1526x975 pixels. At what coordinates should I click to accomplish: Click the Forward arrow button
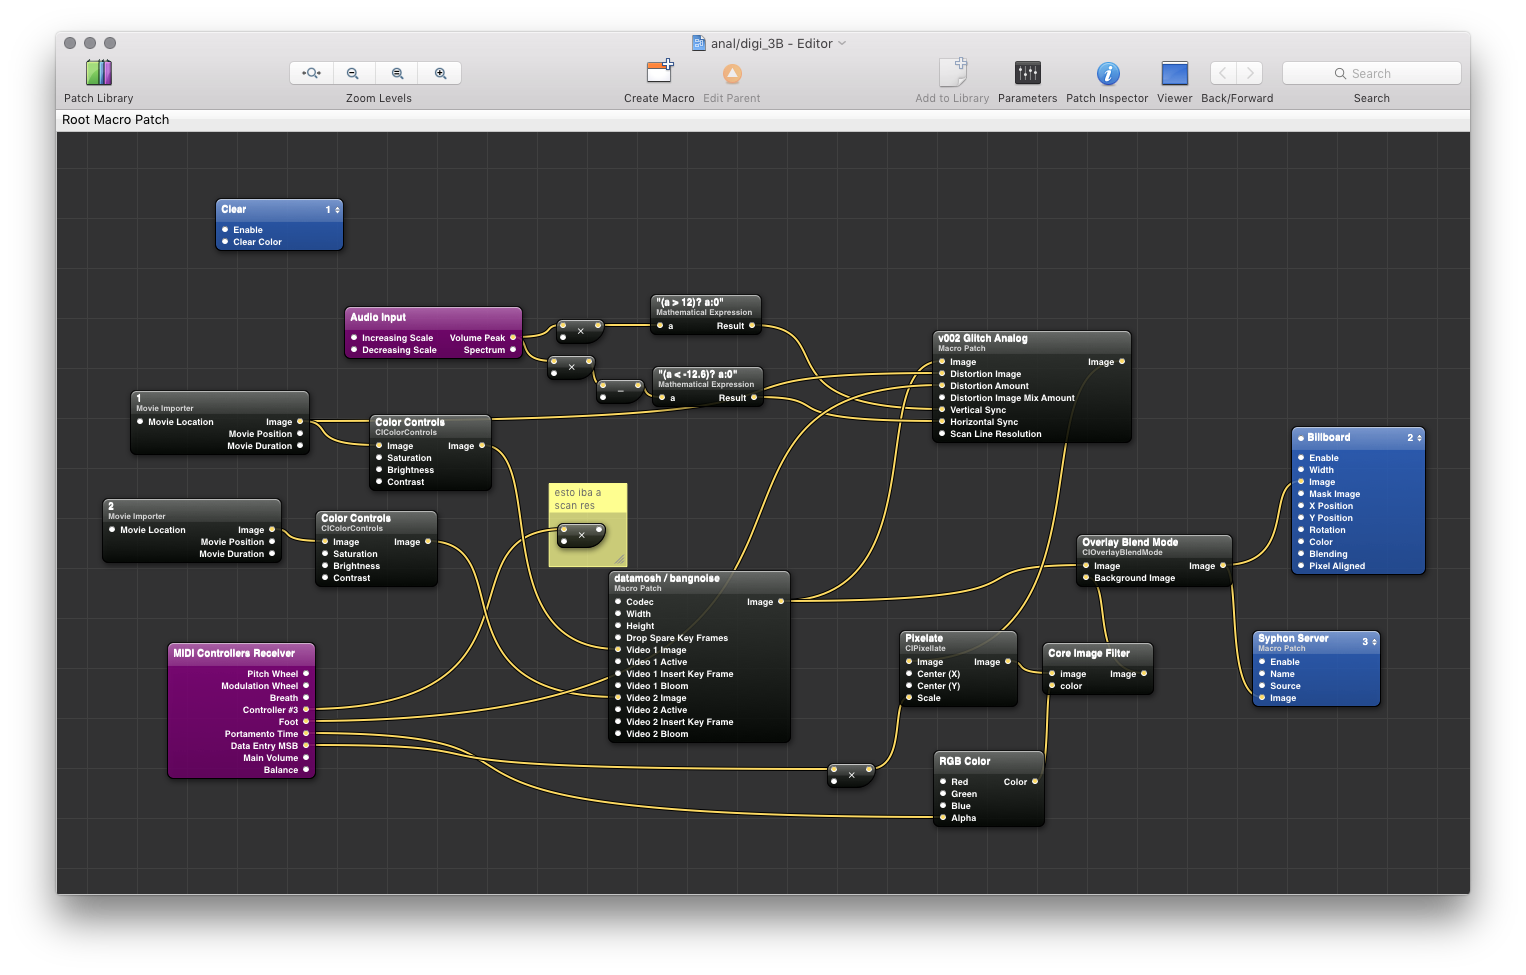tap(1250, 73)
